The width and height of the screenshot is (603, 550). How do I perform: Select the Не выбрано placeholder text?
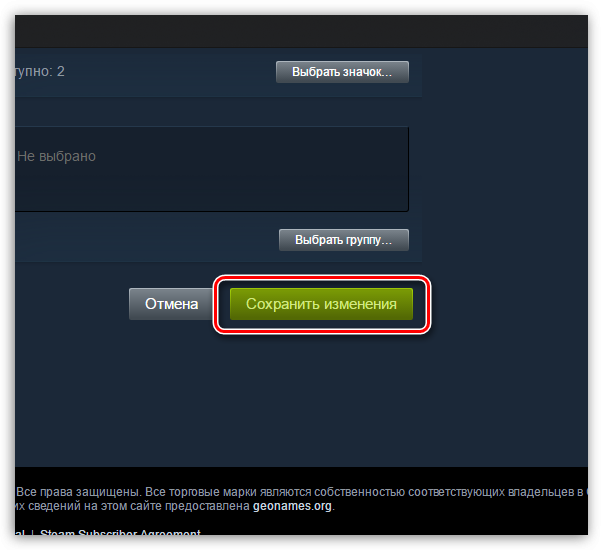point(57,157)
